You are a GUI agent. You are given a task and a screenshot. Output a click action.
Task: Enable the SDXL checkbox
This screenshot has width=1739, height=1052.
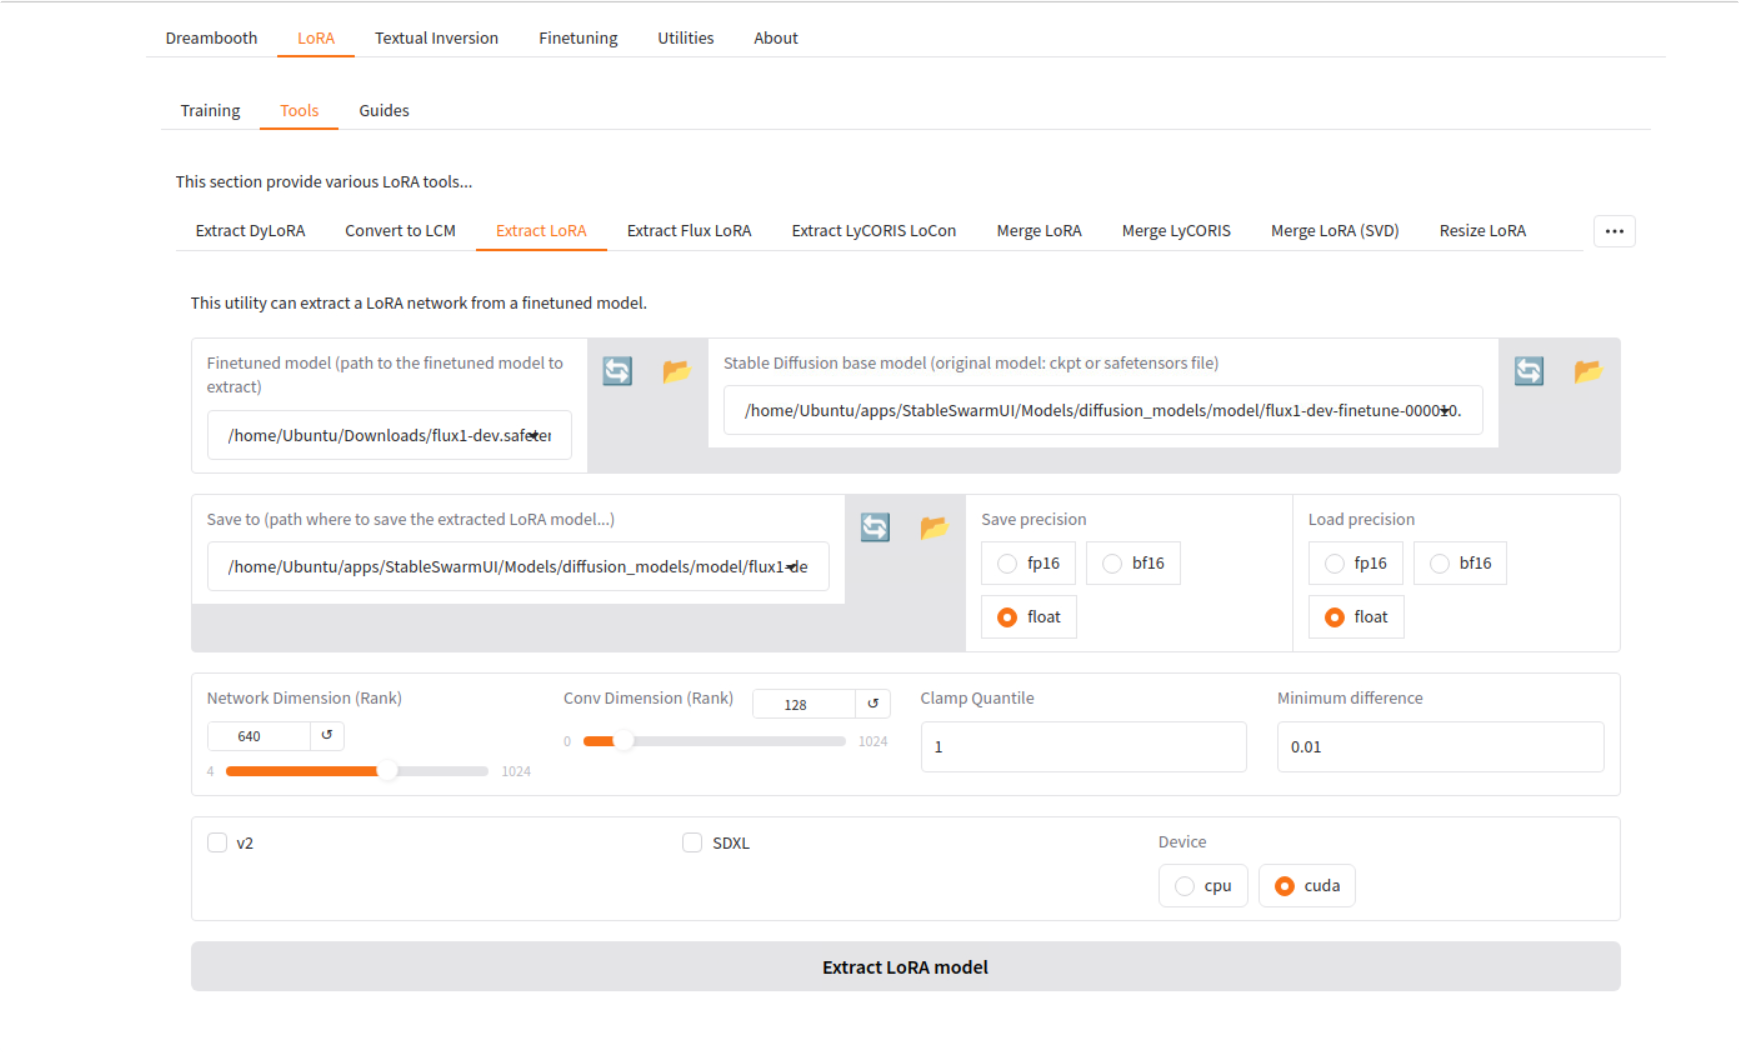[692, 842]
